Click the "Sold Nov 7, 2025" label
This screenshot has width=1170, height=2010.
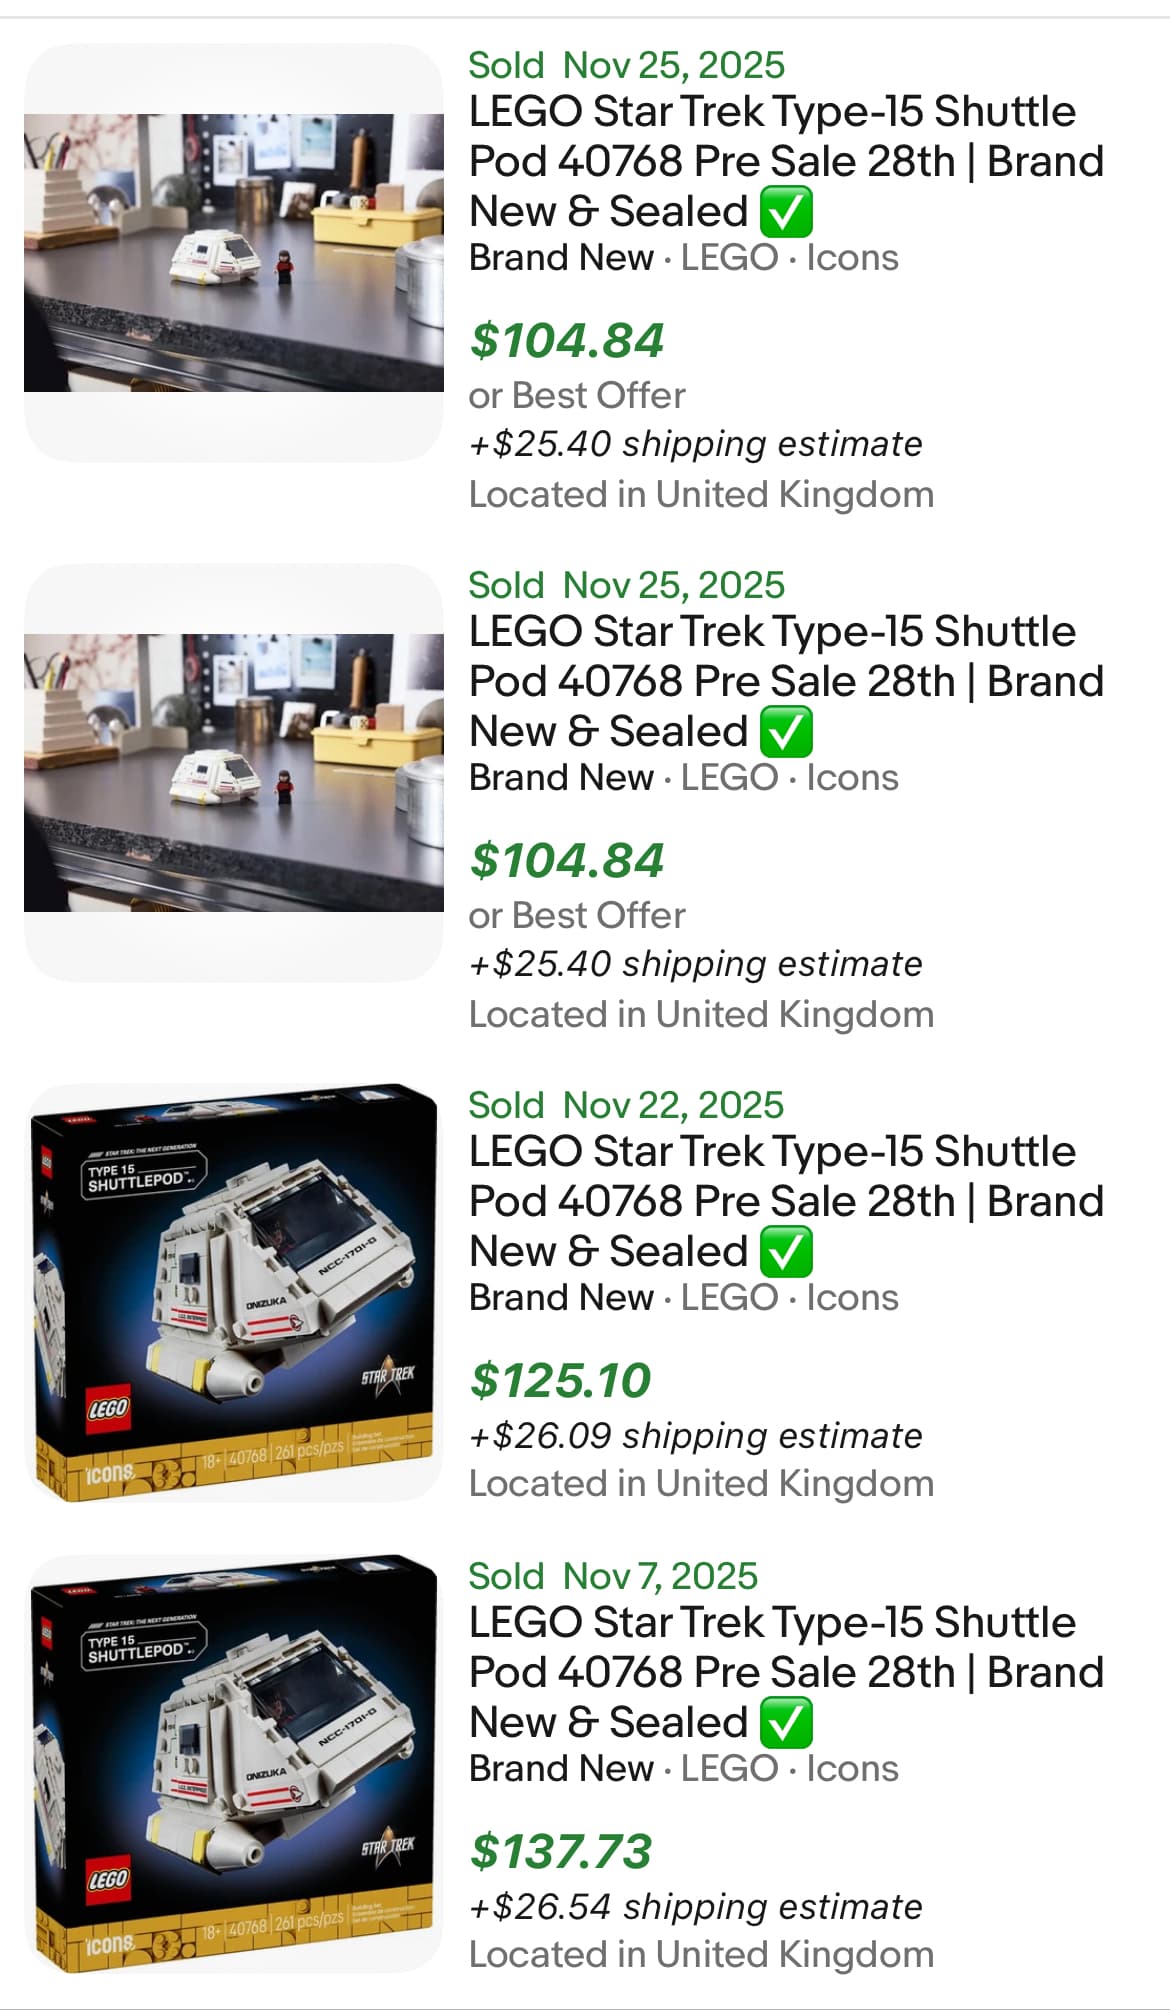[613, 1576]
